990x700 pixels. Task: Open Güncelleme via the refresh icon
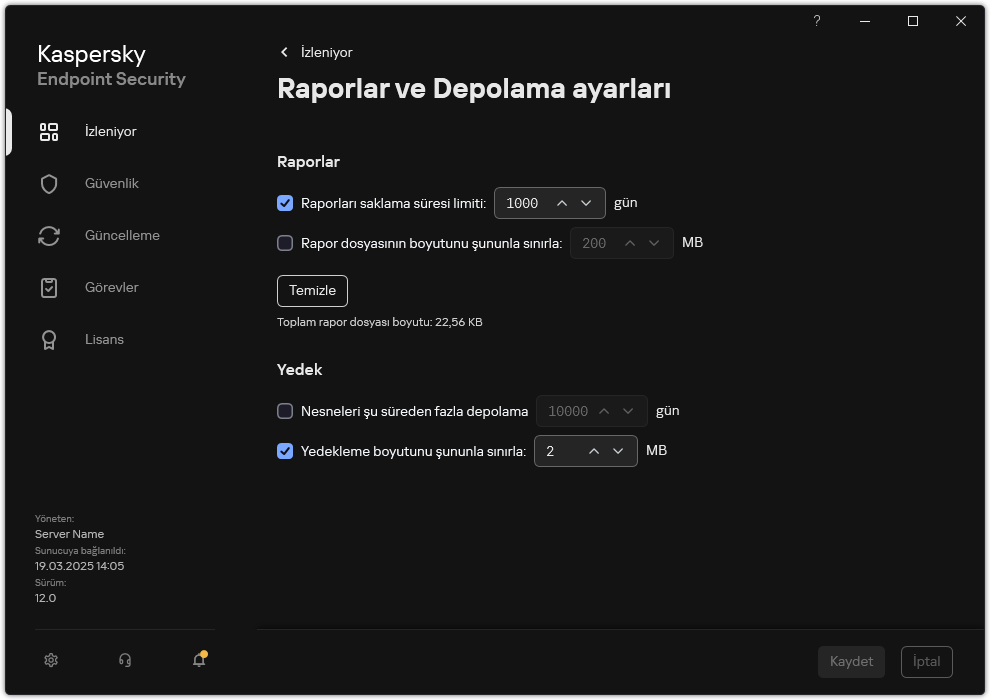coord(48,235)
